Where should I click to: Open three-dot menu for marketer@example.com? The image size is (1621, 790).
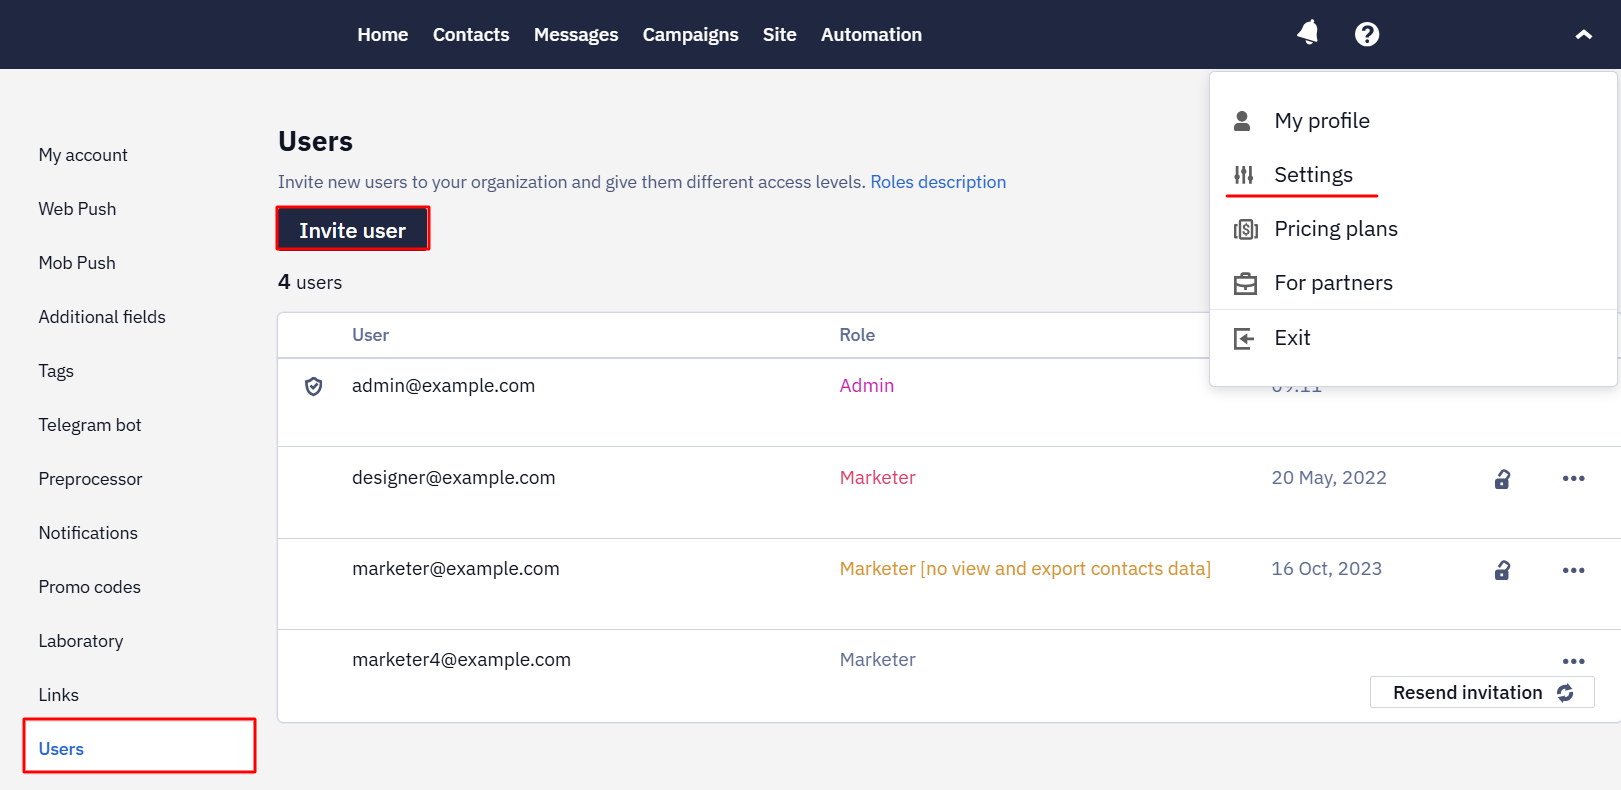point(1573,570)
